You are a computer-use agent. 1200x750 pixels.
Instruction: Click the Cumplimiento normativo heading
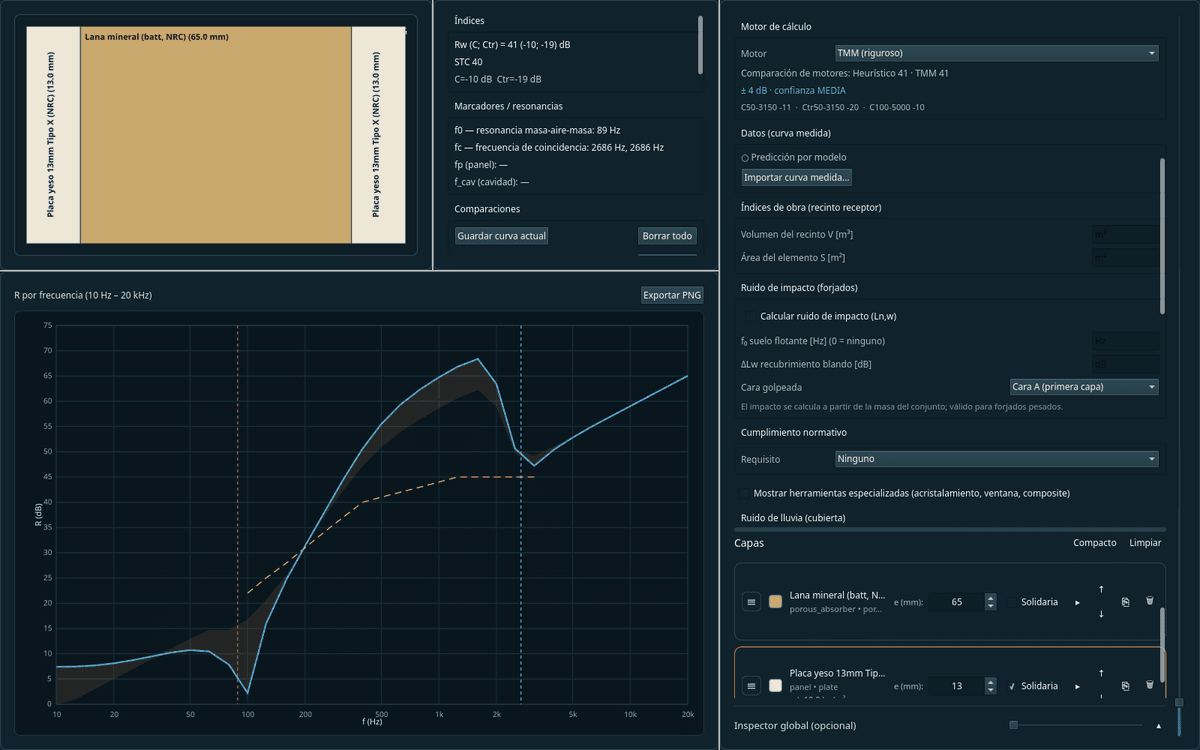pos(794,433)
